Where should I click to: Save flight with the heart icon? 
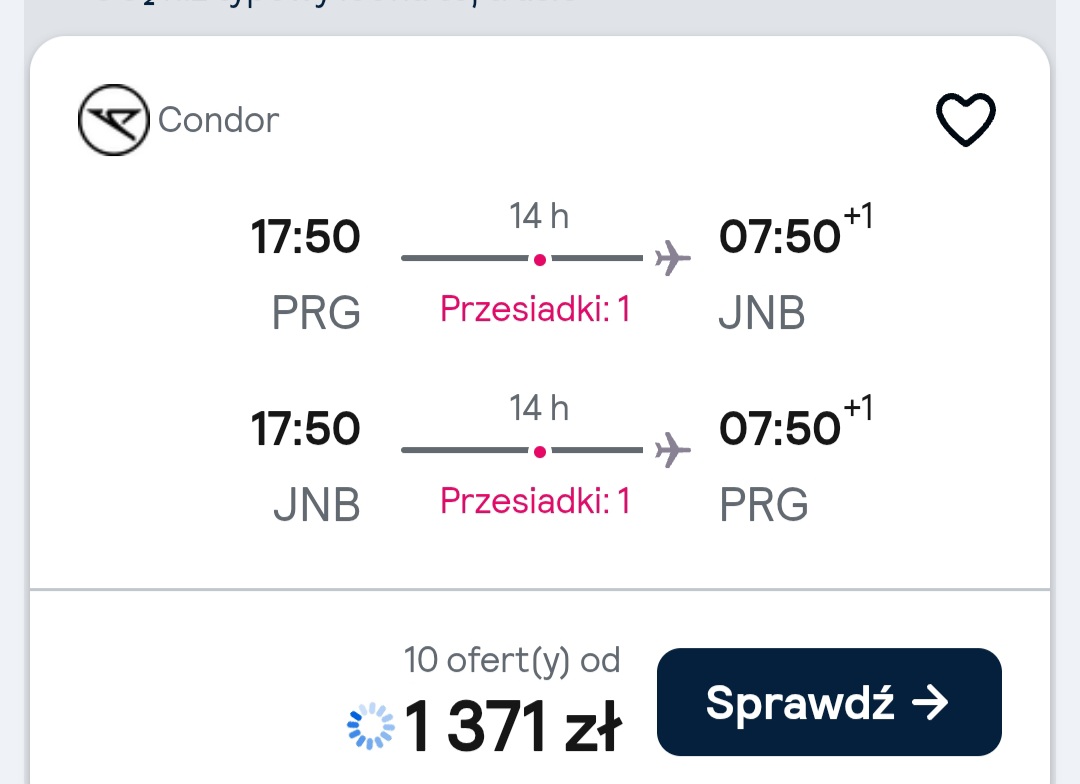click(x=965, y=119)
